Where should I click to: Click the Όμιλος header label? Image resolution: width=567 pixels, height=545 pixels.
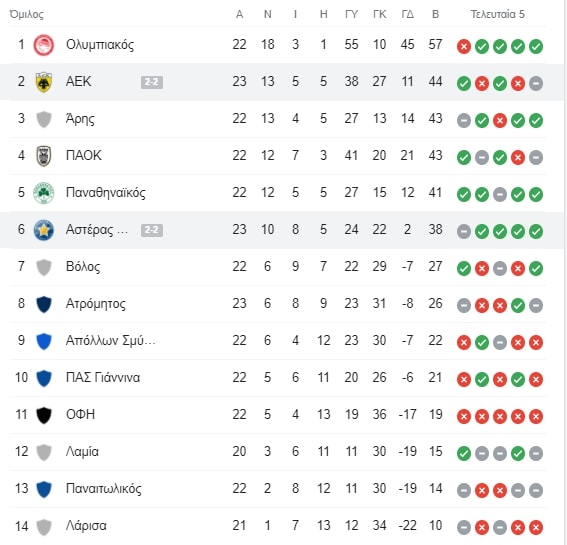tap(27, 14)
